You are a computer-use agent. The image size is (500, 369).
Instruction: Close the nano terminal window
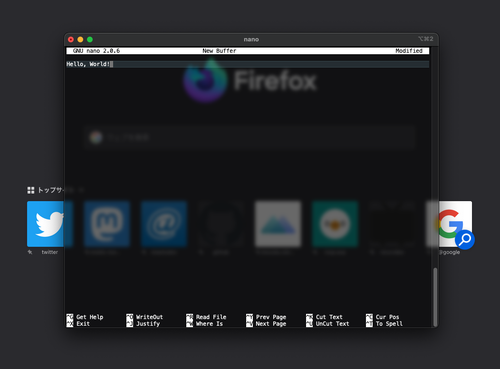71,39
